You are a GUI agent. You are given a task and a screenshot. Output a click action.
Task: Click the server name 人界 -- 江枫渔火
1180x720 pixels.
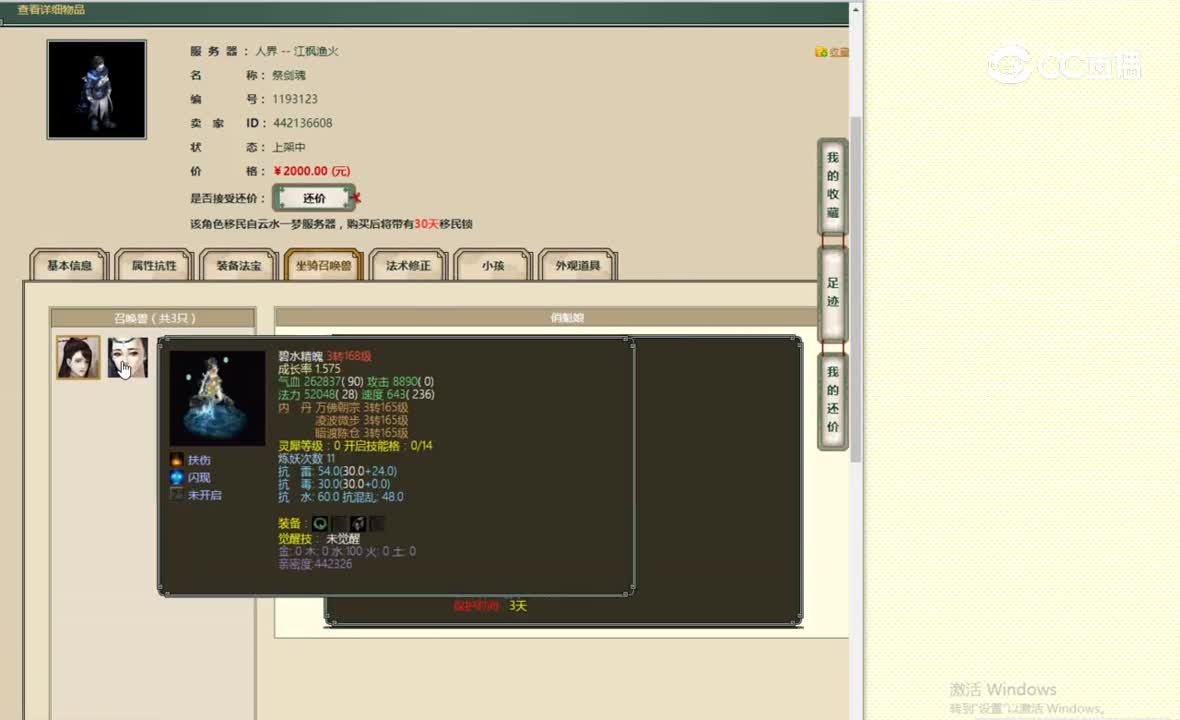(297, 51)
